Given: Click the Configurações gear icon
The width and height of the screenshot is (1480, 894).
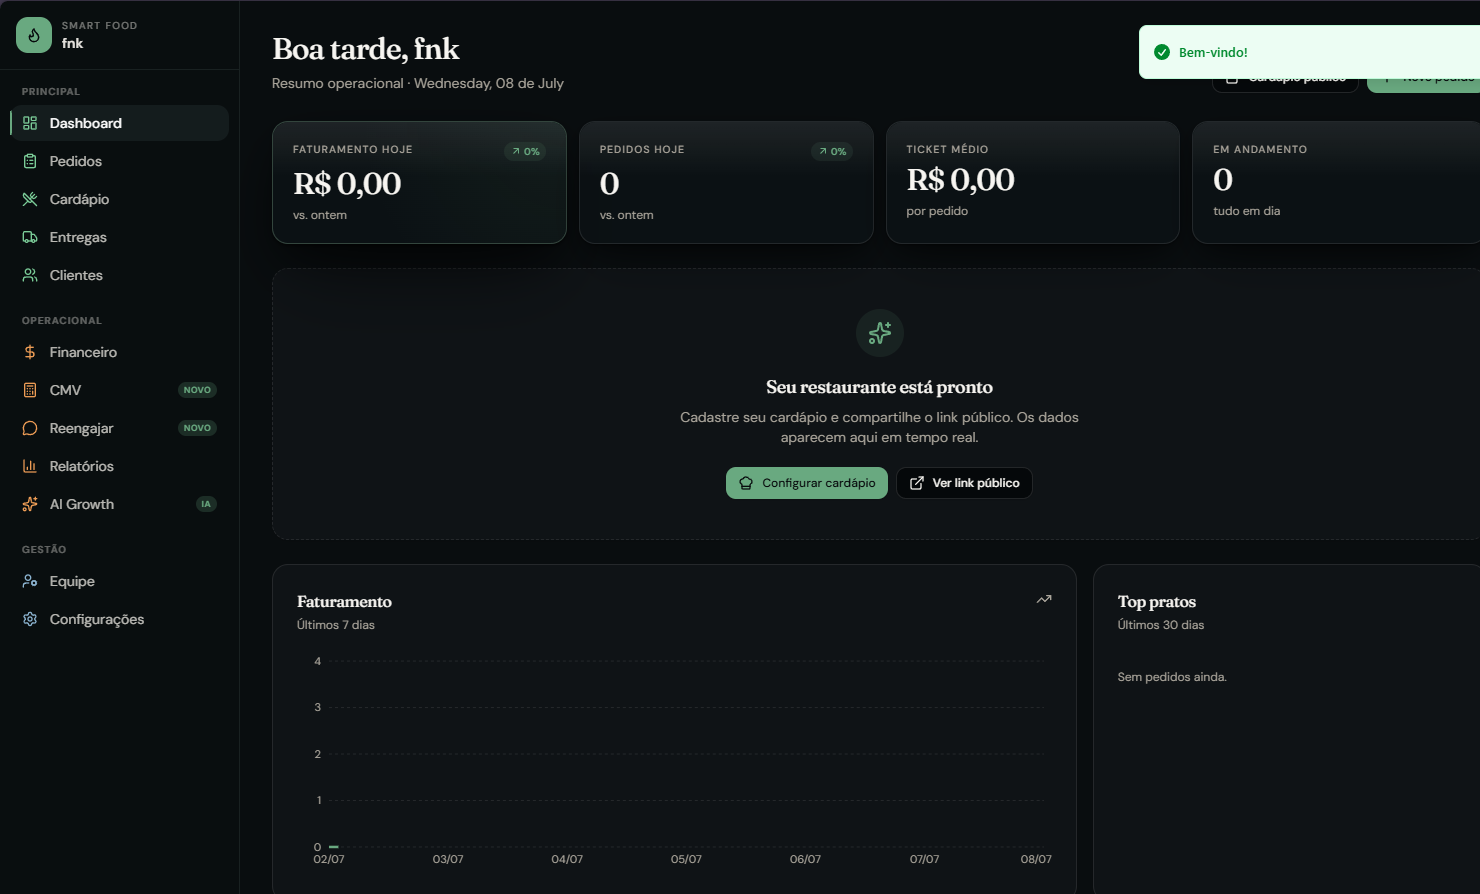Looking at the screenshot, I should [x=30, y=619].
